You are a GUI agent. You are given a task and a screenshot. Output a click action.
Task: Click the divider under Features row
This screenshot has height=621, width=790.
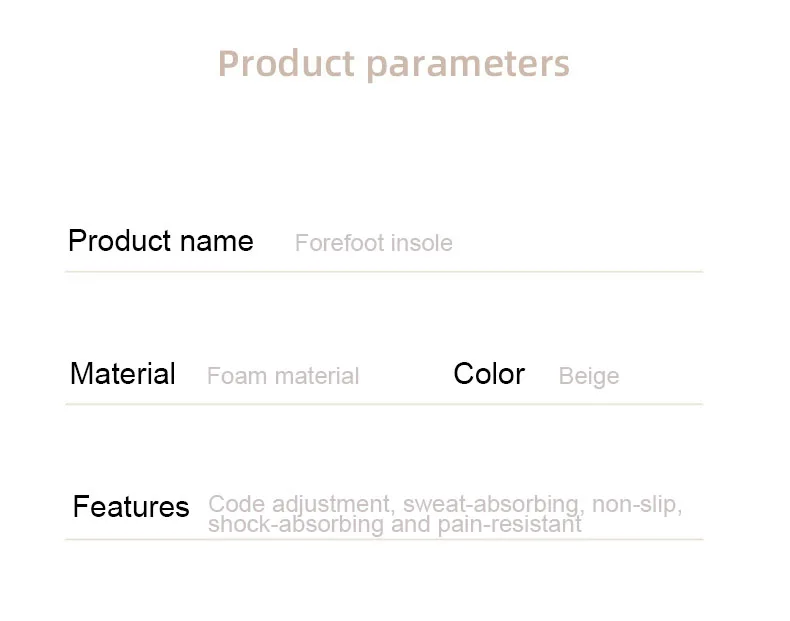(x=384, y=539)
